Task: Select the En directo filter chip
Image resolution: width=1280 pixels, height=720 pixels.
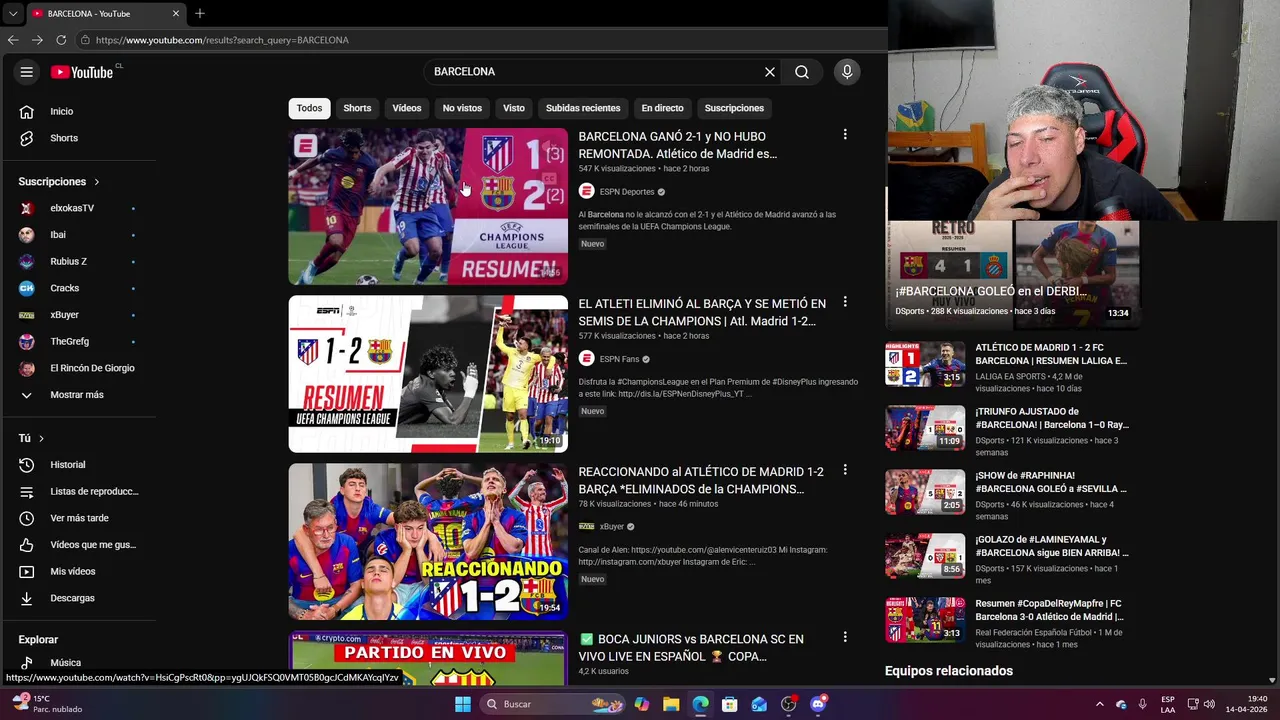Action: click(662, 108)
